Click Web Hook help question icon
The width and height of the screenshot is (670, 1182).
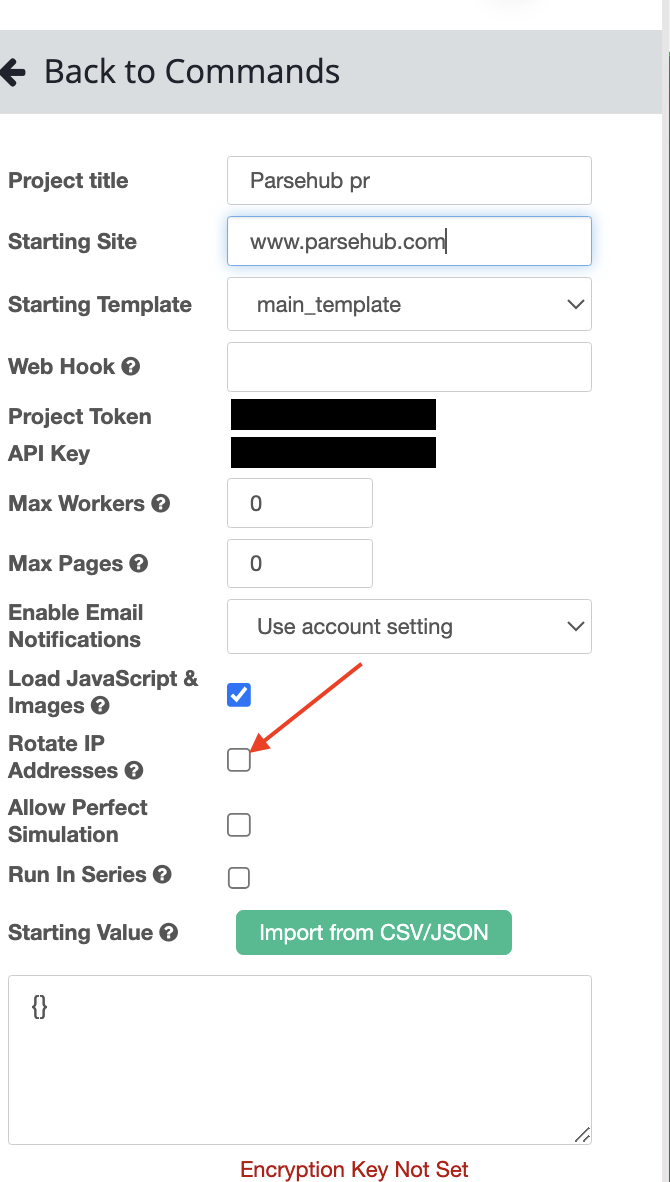pyautogui.click(x=131, y=367)
